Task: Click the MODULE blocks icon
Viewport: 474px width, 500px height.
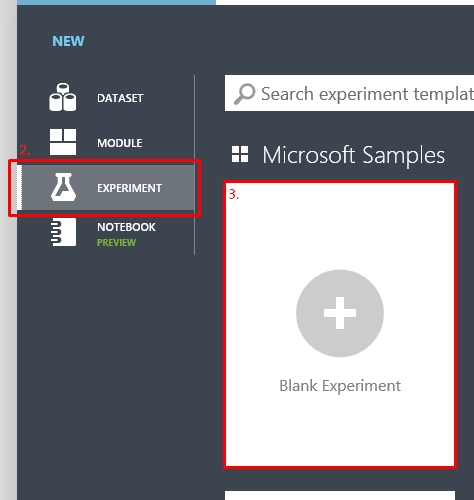Action: [x=63, y=142]
